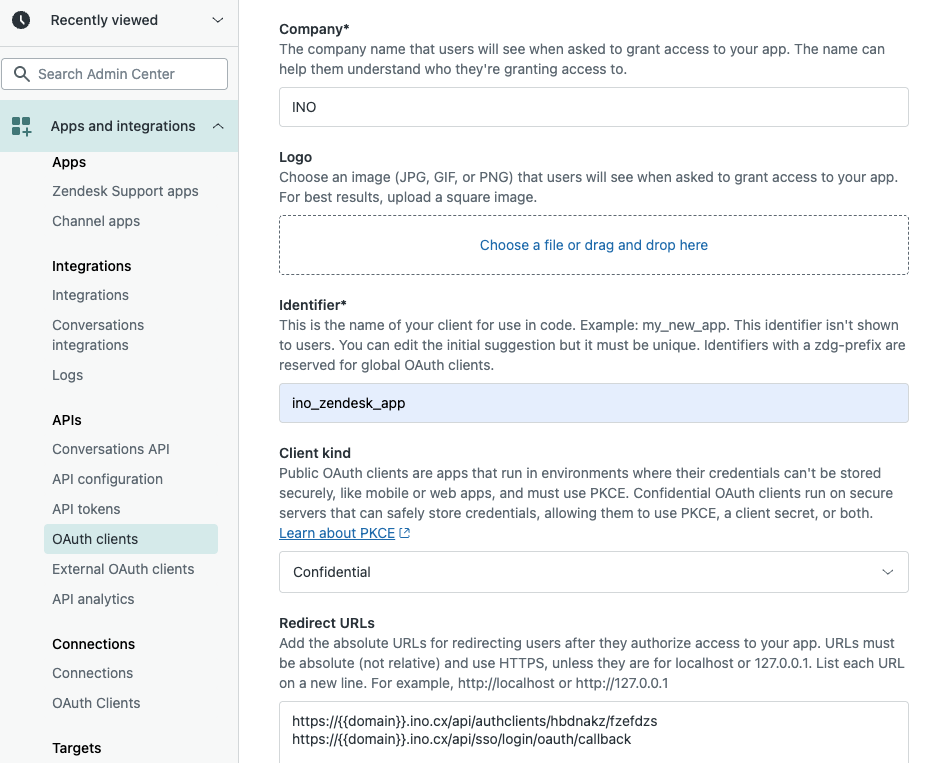Select Conversations integrations in sidebar
The image size is (943, 763).
(x=98, y=335)
